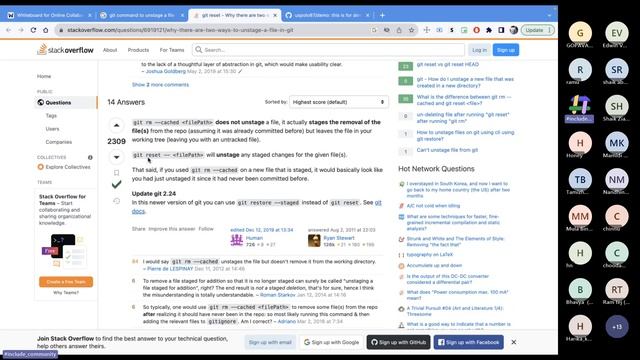Image resolution: width=640 pixels, height=360 pixels.
Task: Reload the Stack Overflow page
Action: [33, 30]
